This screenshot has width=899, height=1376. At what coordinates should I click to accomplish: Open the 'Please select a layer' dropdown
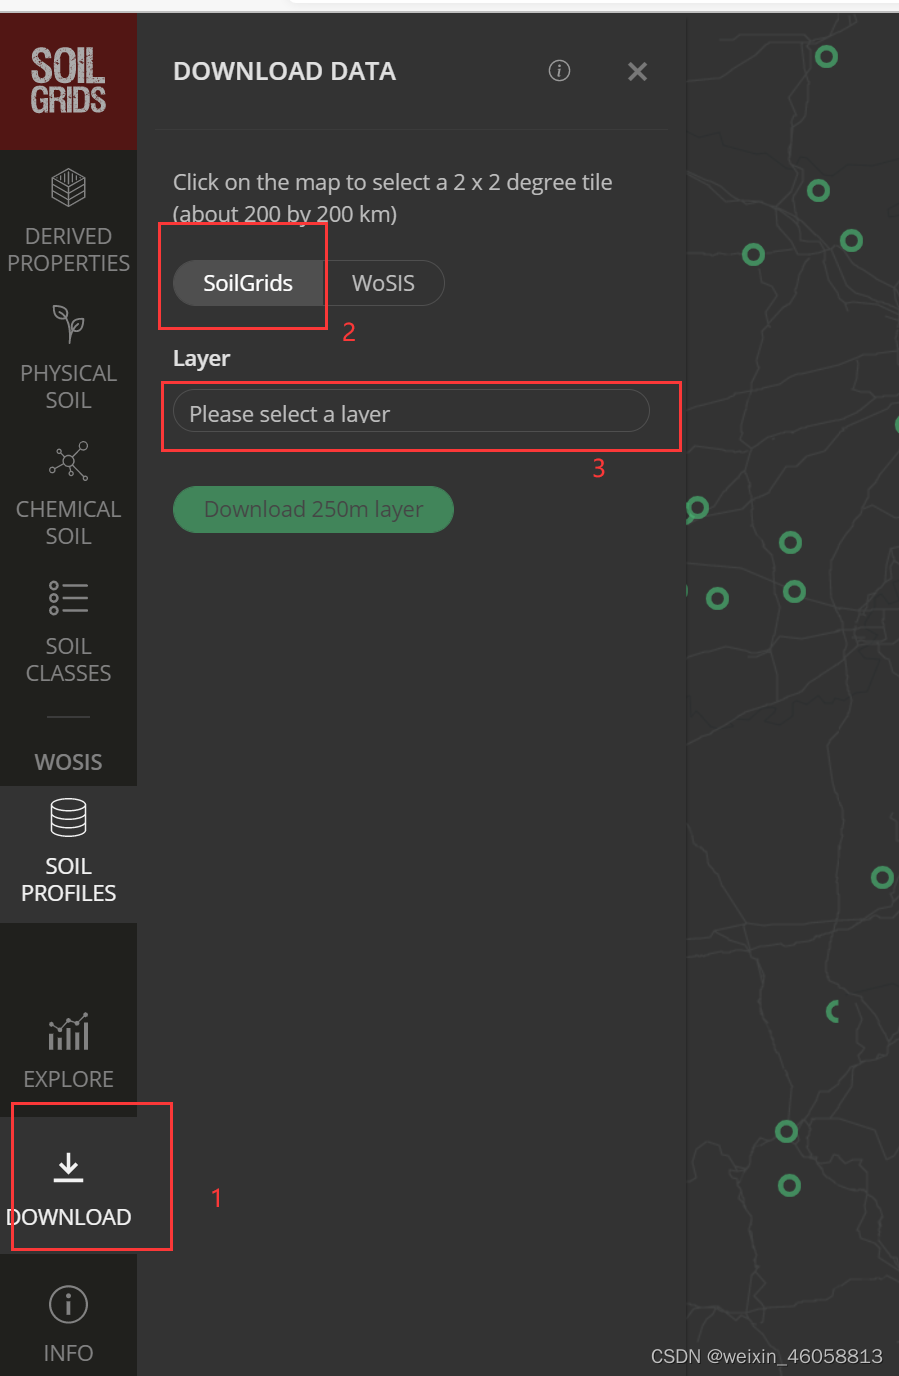pyautogui.click(x=411, y=413)
